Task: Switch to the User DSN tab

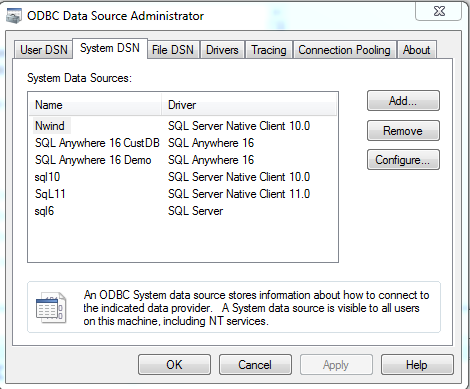Action: [x=44, y=50]
